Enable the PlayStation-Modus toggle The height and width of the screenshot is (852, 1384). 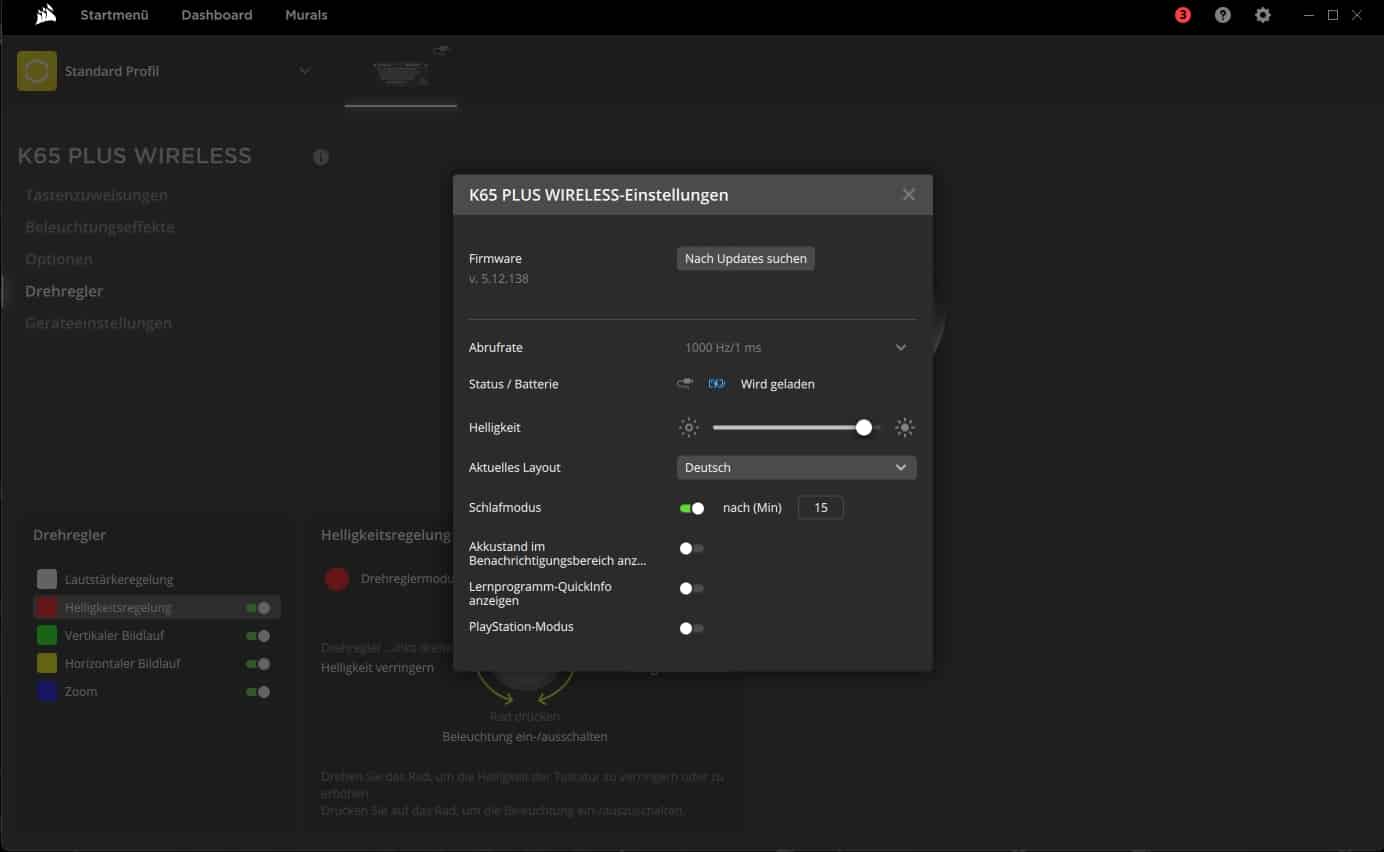coord(692,628)
